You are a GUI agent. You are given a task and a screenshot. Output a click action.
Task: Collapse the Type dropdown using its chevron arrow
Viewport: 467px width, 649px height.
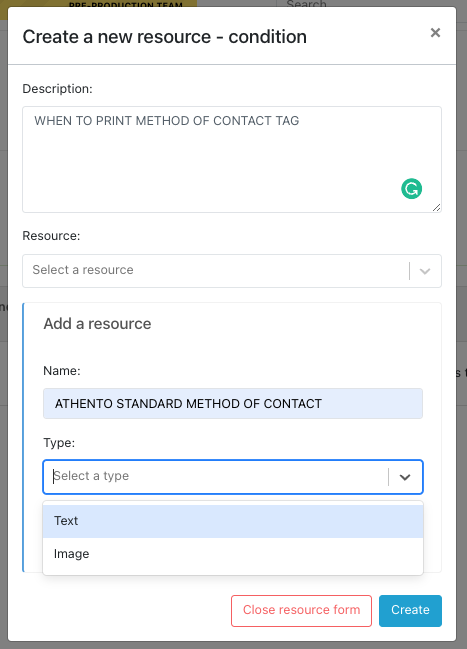405,477
